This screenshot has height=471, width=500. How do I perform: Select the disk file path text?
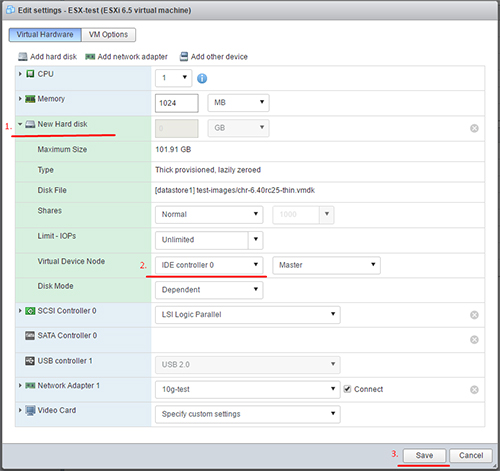(x=235, y=190)
